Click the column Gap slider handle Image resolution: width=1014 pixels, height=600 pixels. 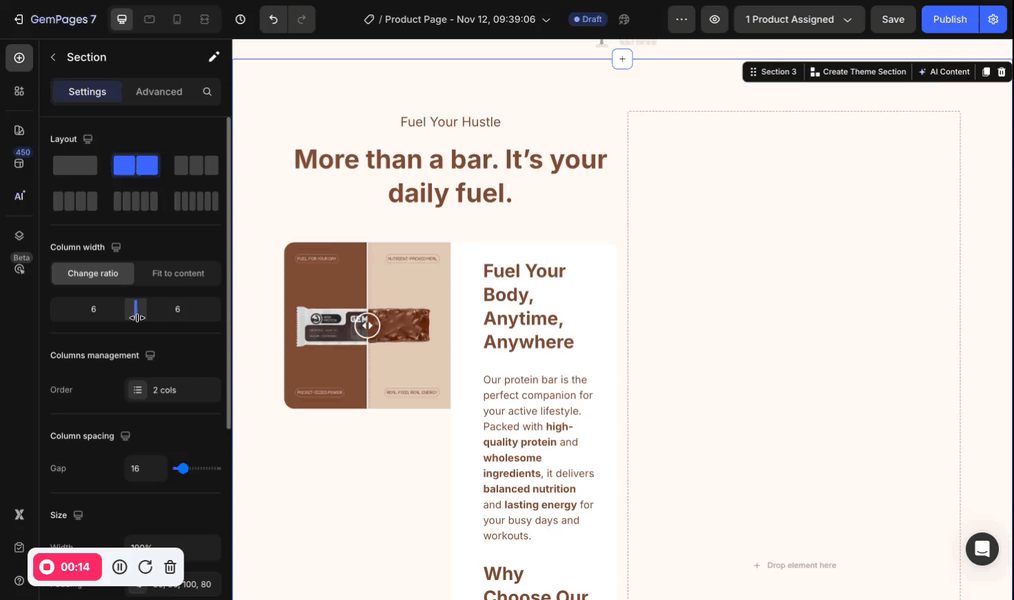(182, 468)
